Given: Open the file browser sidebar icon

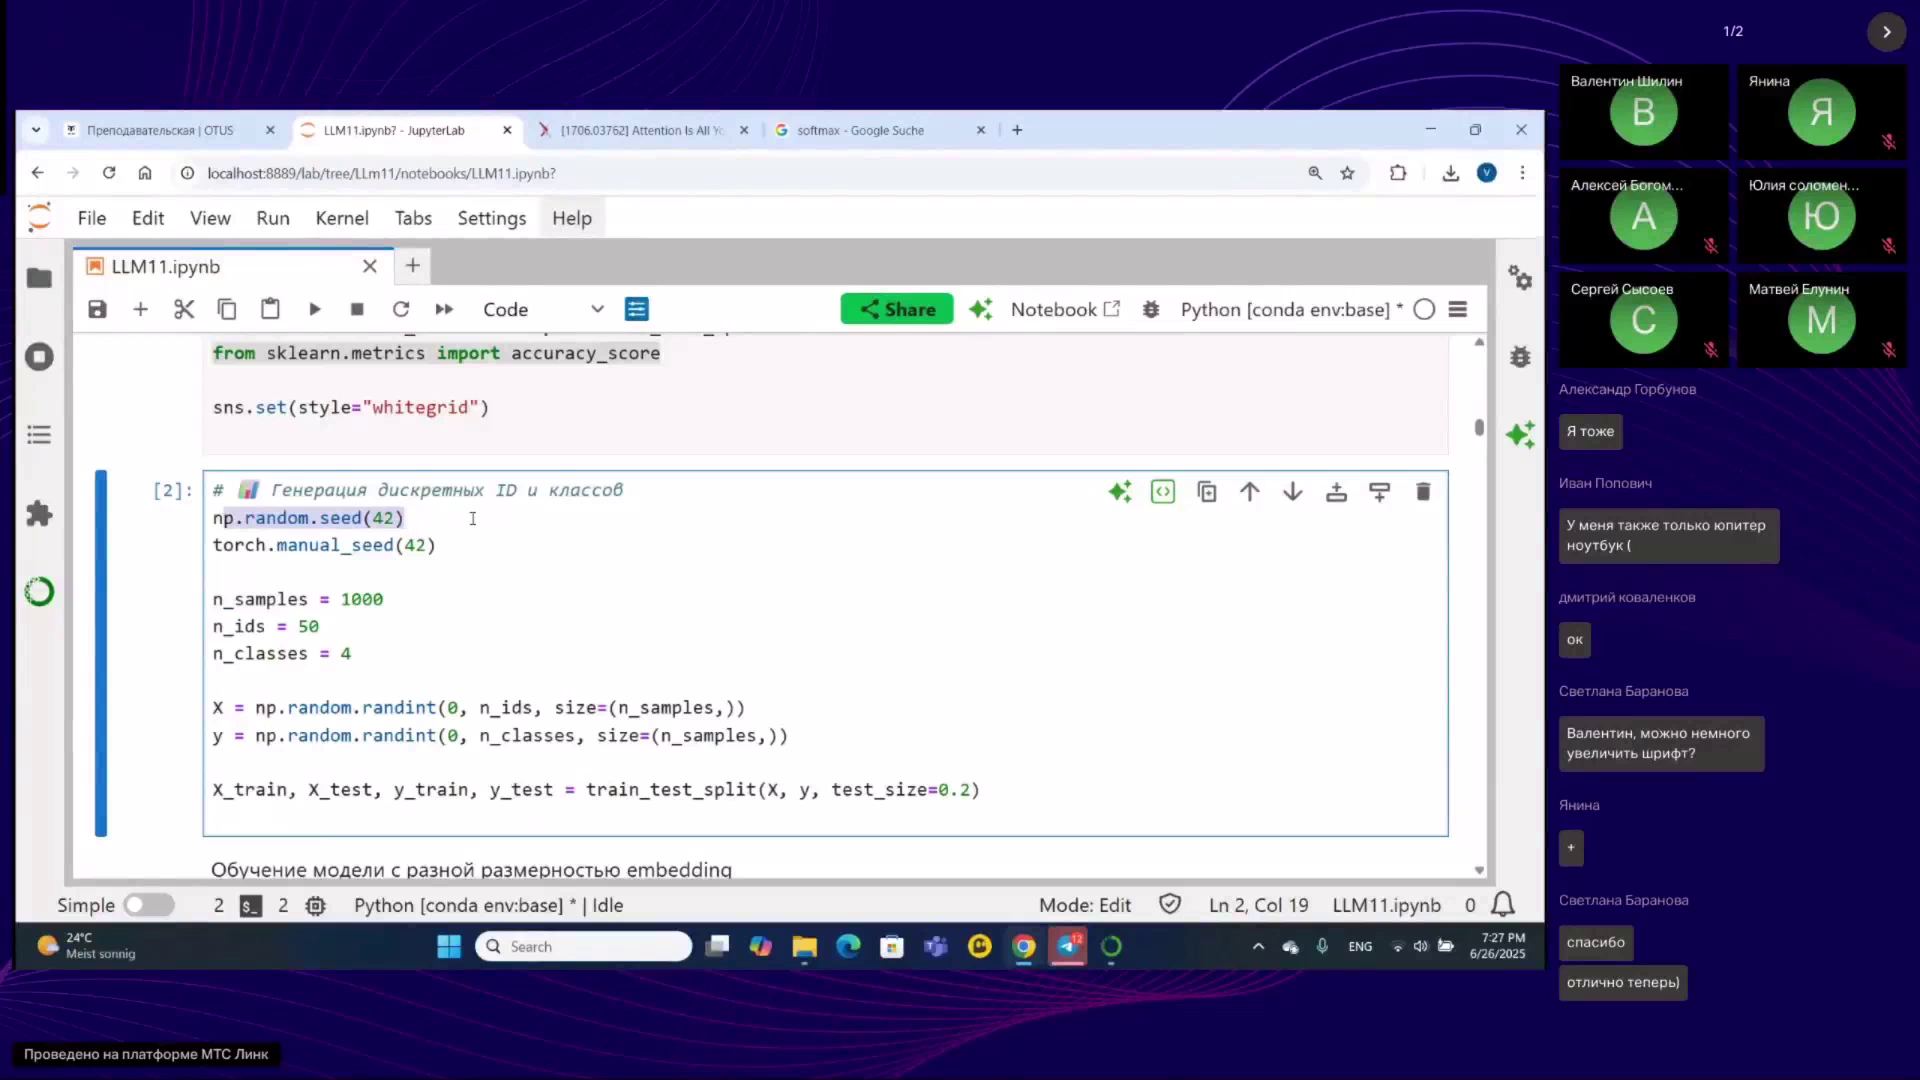Looking at the screenshot, I should tap(39, 279).
